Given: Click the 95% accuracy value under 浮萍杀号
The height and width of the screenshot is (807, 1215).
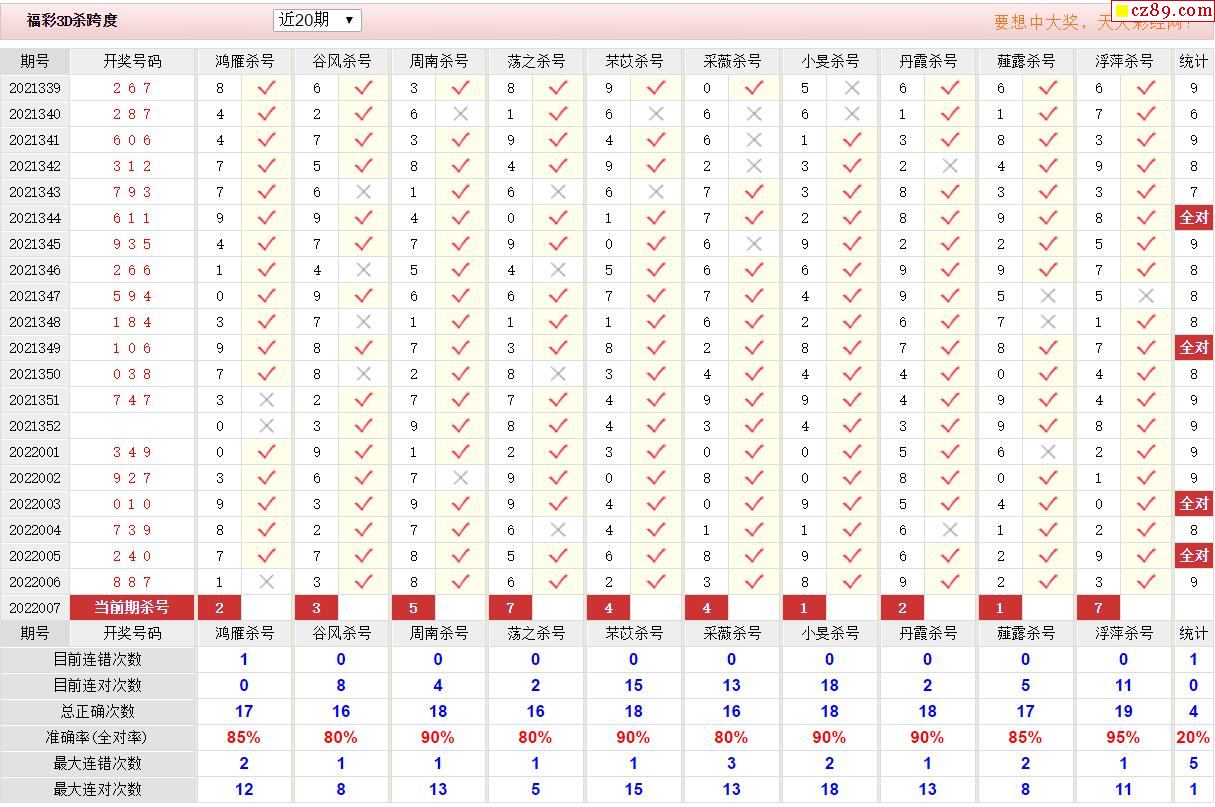Looking at the screenshot, I should pyautogui.click(x=1123, y=737).
